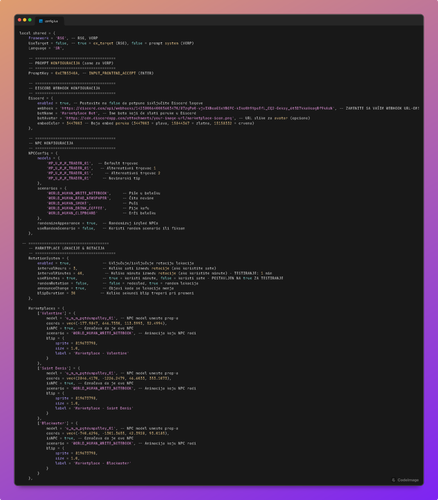This screenshot has width=438, height=500.
Task: Click the 'intervalHours' line
Action: 127,268
